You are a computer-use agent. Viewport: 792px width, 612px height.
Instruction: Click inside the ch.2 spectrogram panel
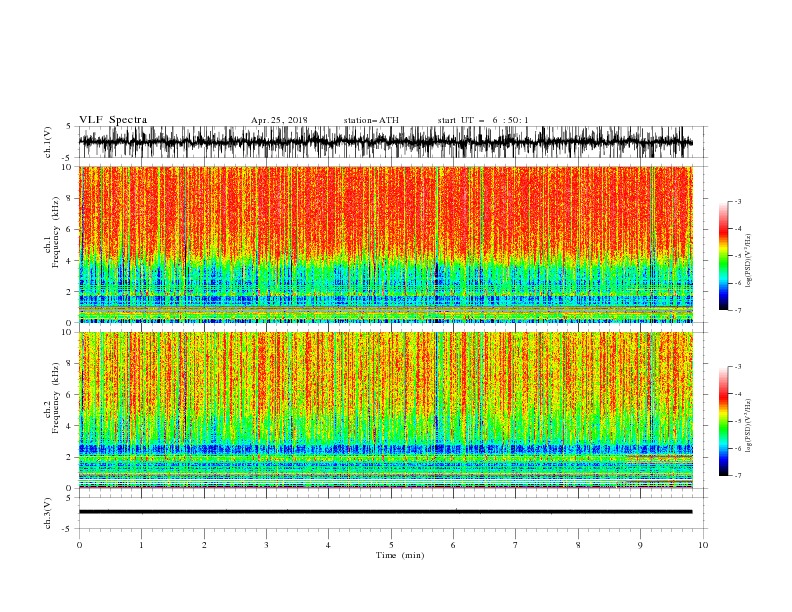coord(385,410)
